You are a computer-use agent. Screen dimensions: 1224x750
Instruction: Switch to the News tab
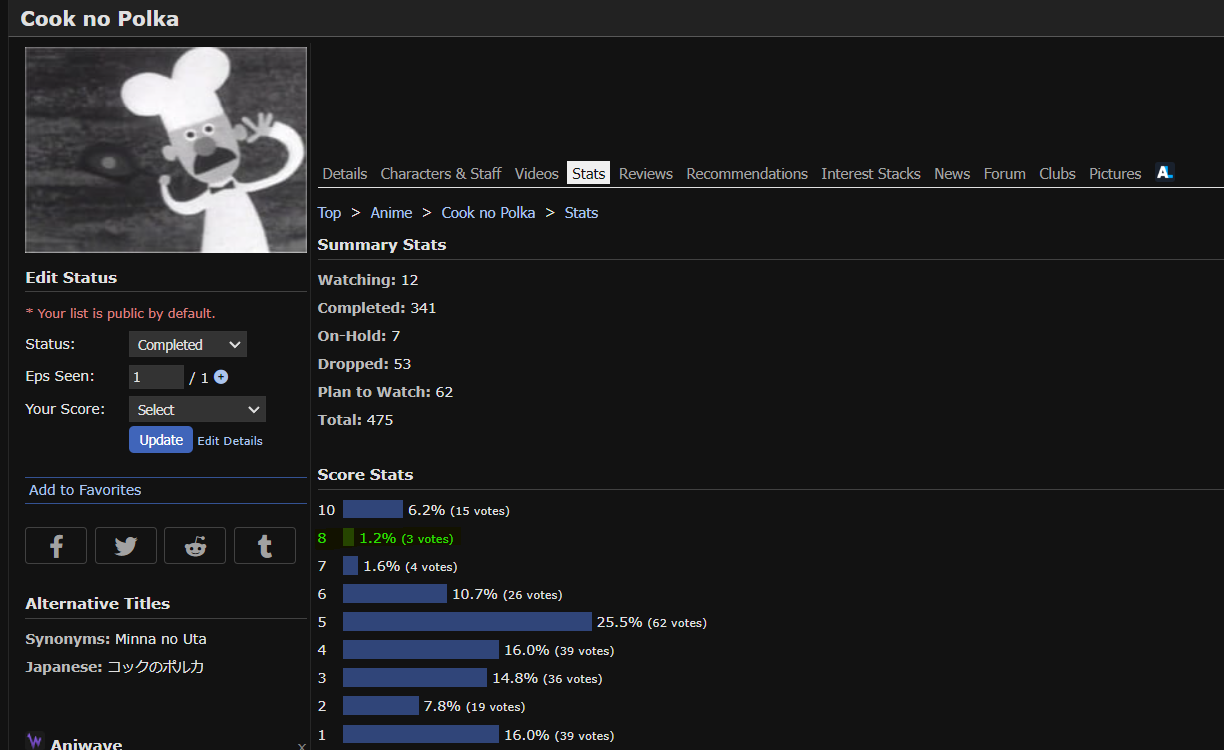(952, 173)
